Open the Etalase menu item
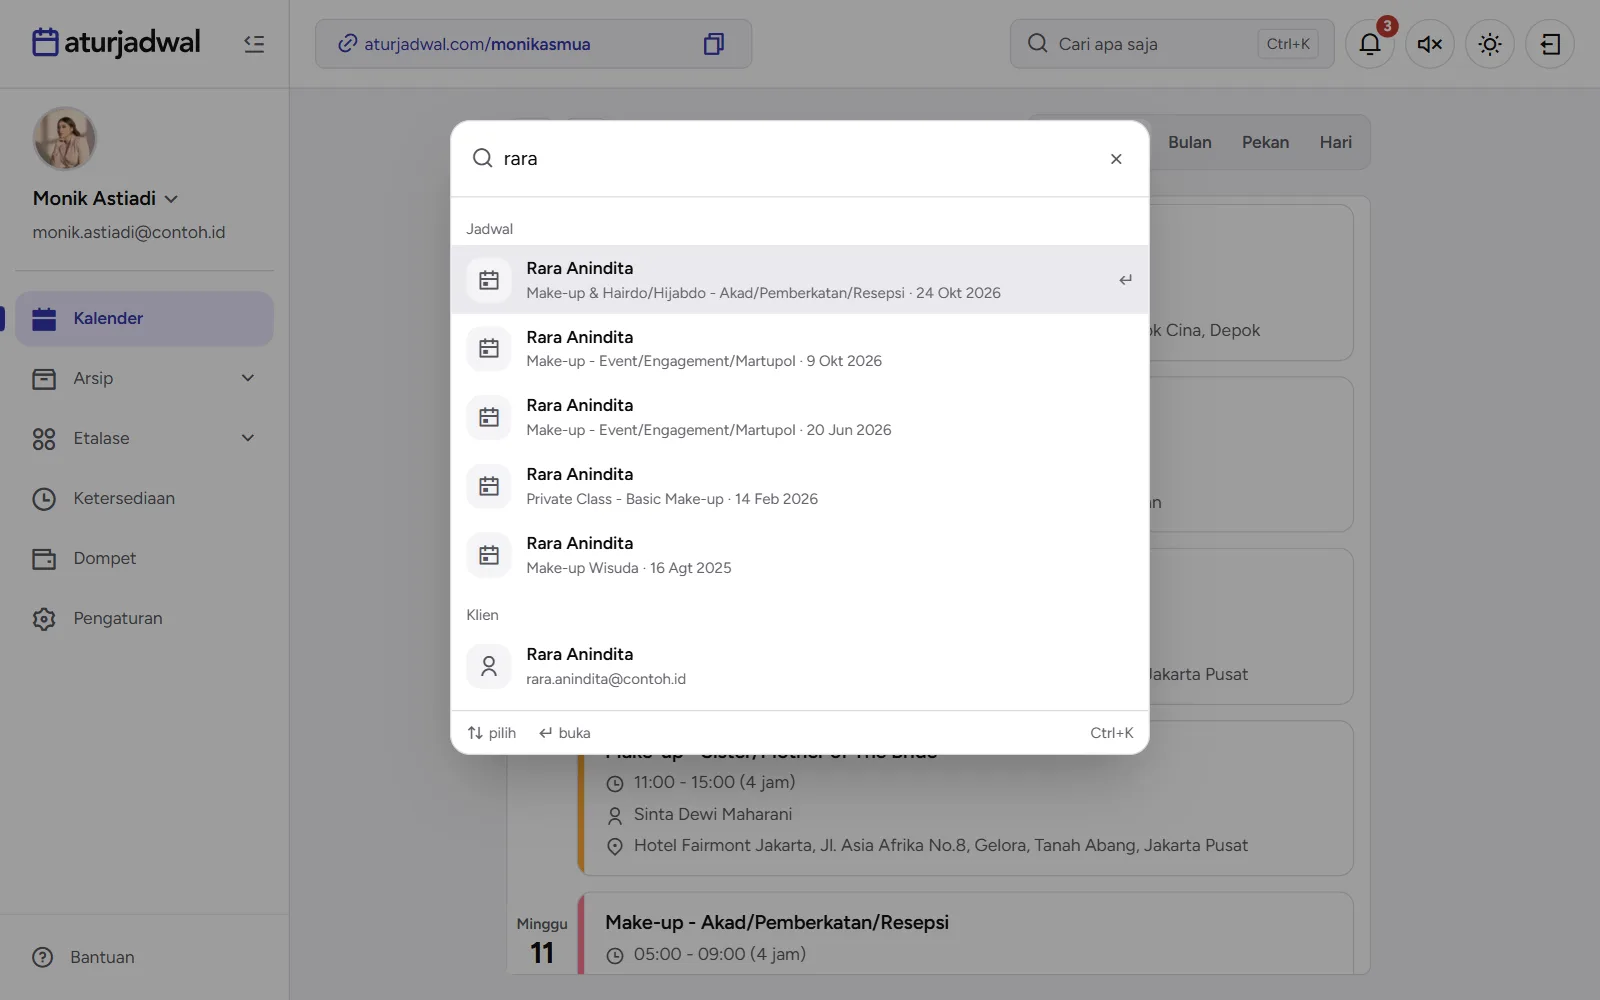Viewport: 1600px width, 1000px height. click(x=144, y=438)
